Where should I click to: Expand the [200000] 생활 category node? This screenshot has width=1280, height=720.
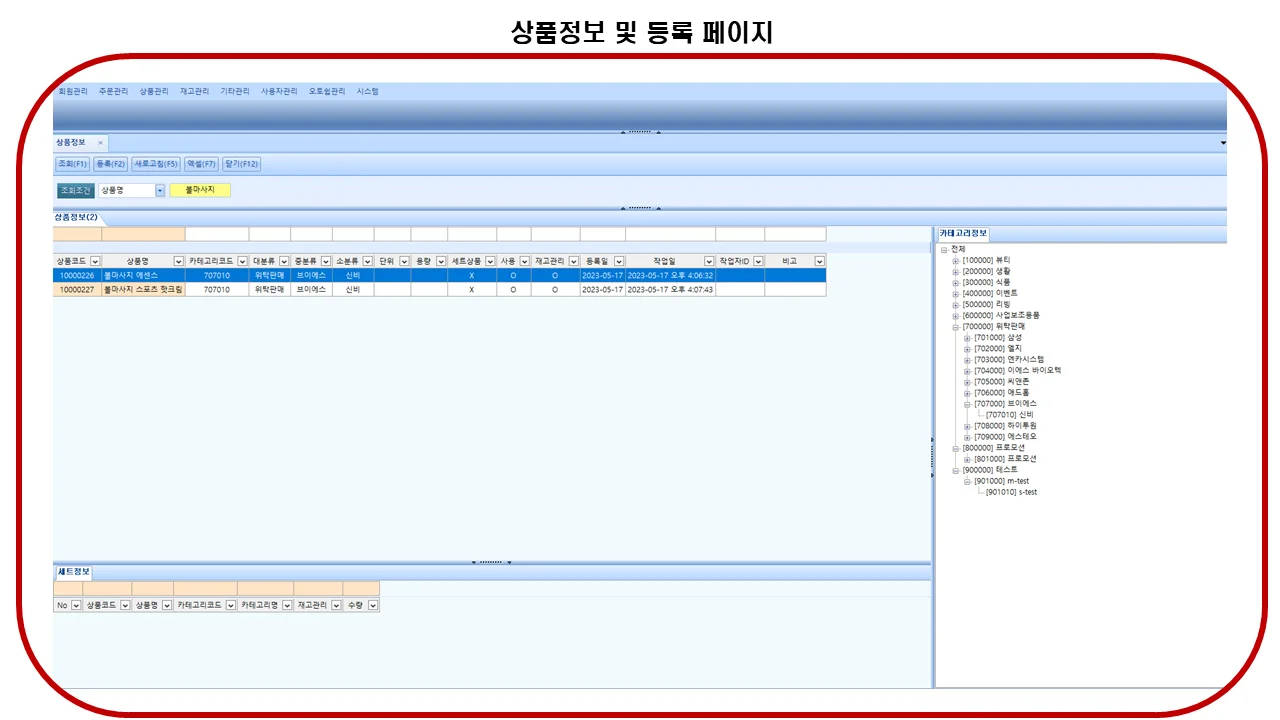click(955, 271)
